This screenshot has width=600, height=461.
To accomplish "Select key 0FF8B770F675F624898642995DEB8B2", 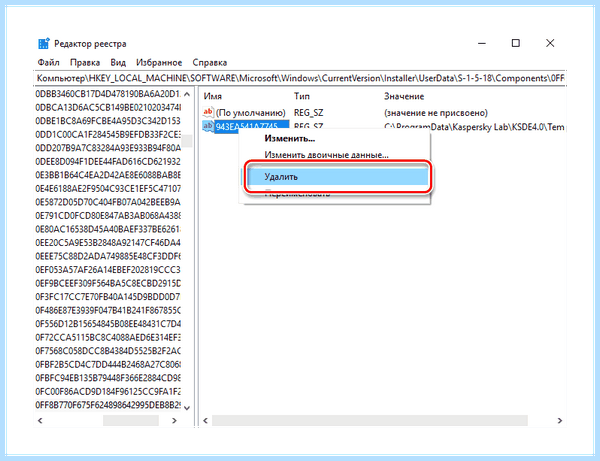I will [108, 405].
